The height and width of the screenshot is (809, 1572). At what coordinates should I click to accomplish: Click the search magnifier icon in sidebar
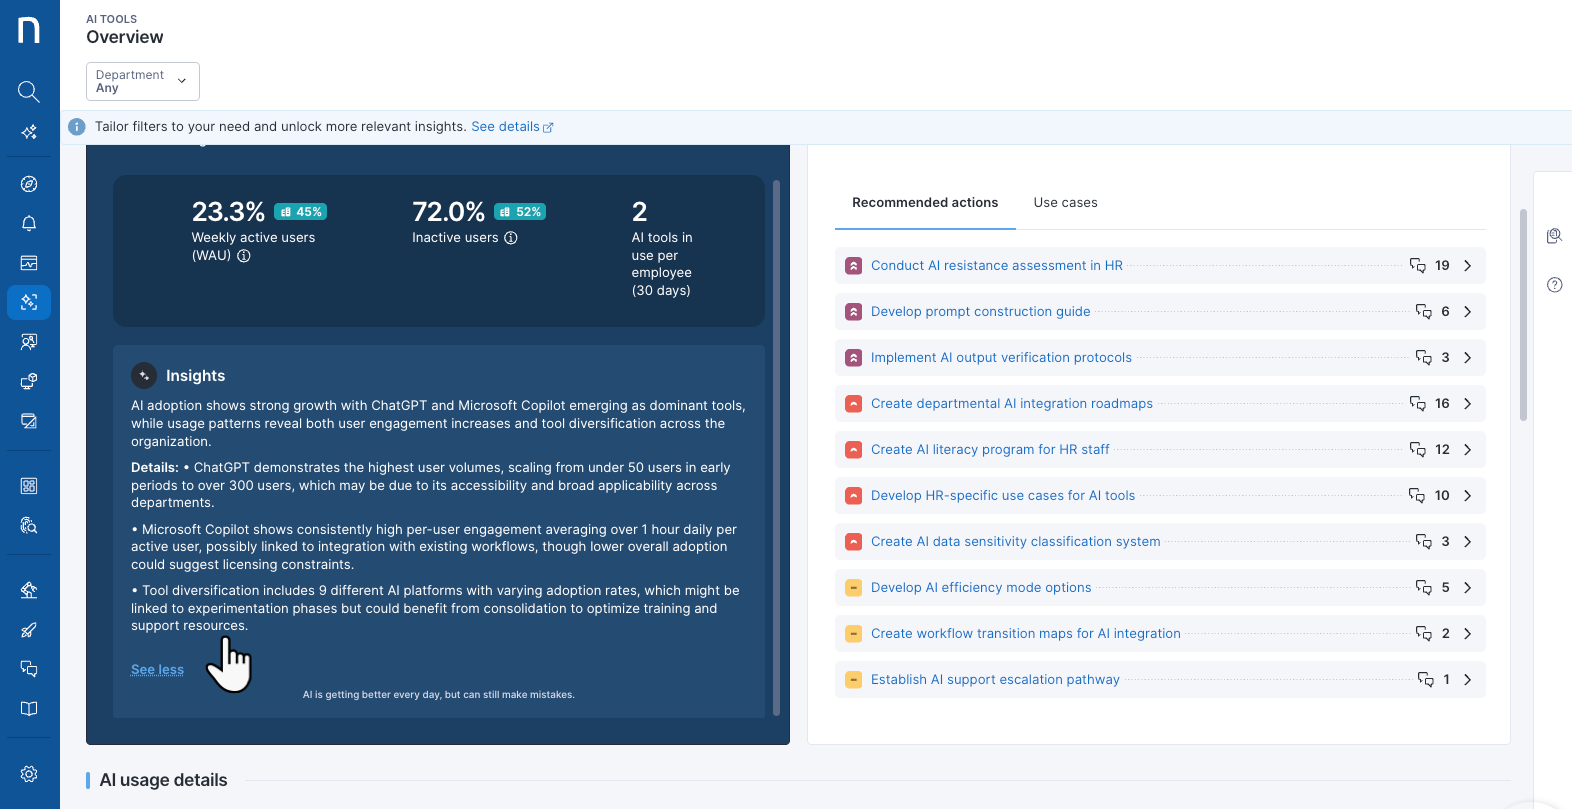click(x=29, y=92)
